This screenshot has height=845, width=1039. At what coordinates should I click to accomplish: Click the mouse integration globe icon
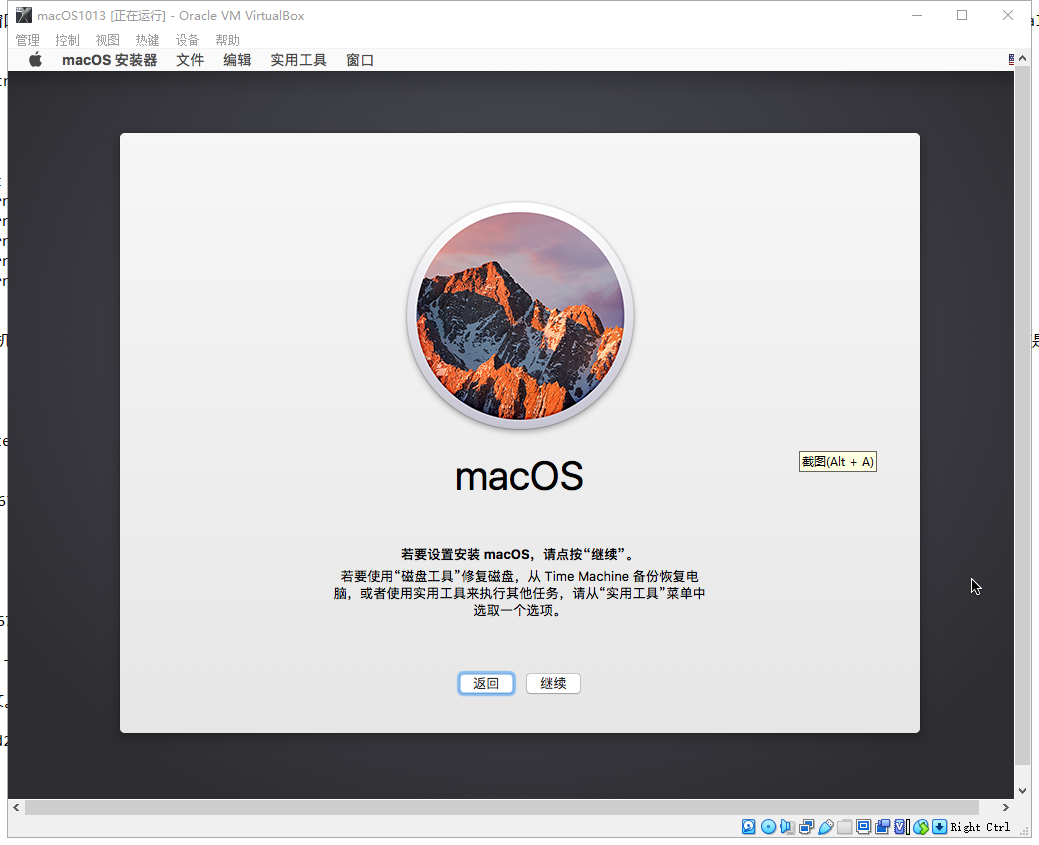920,826
